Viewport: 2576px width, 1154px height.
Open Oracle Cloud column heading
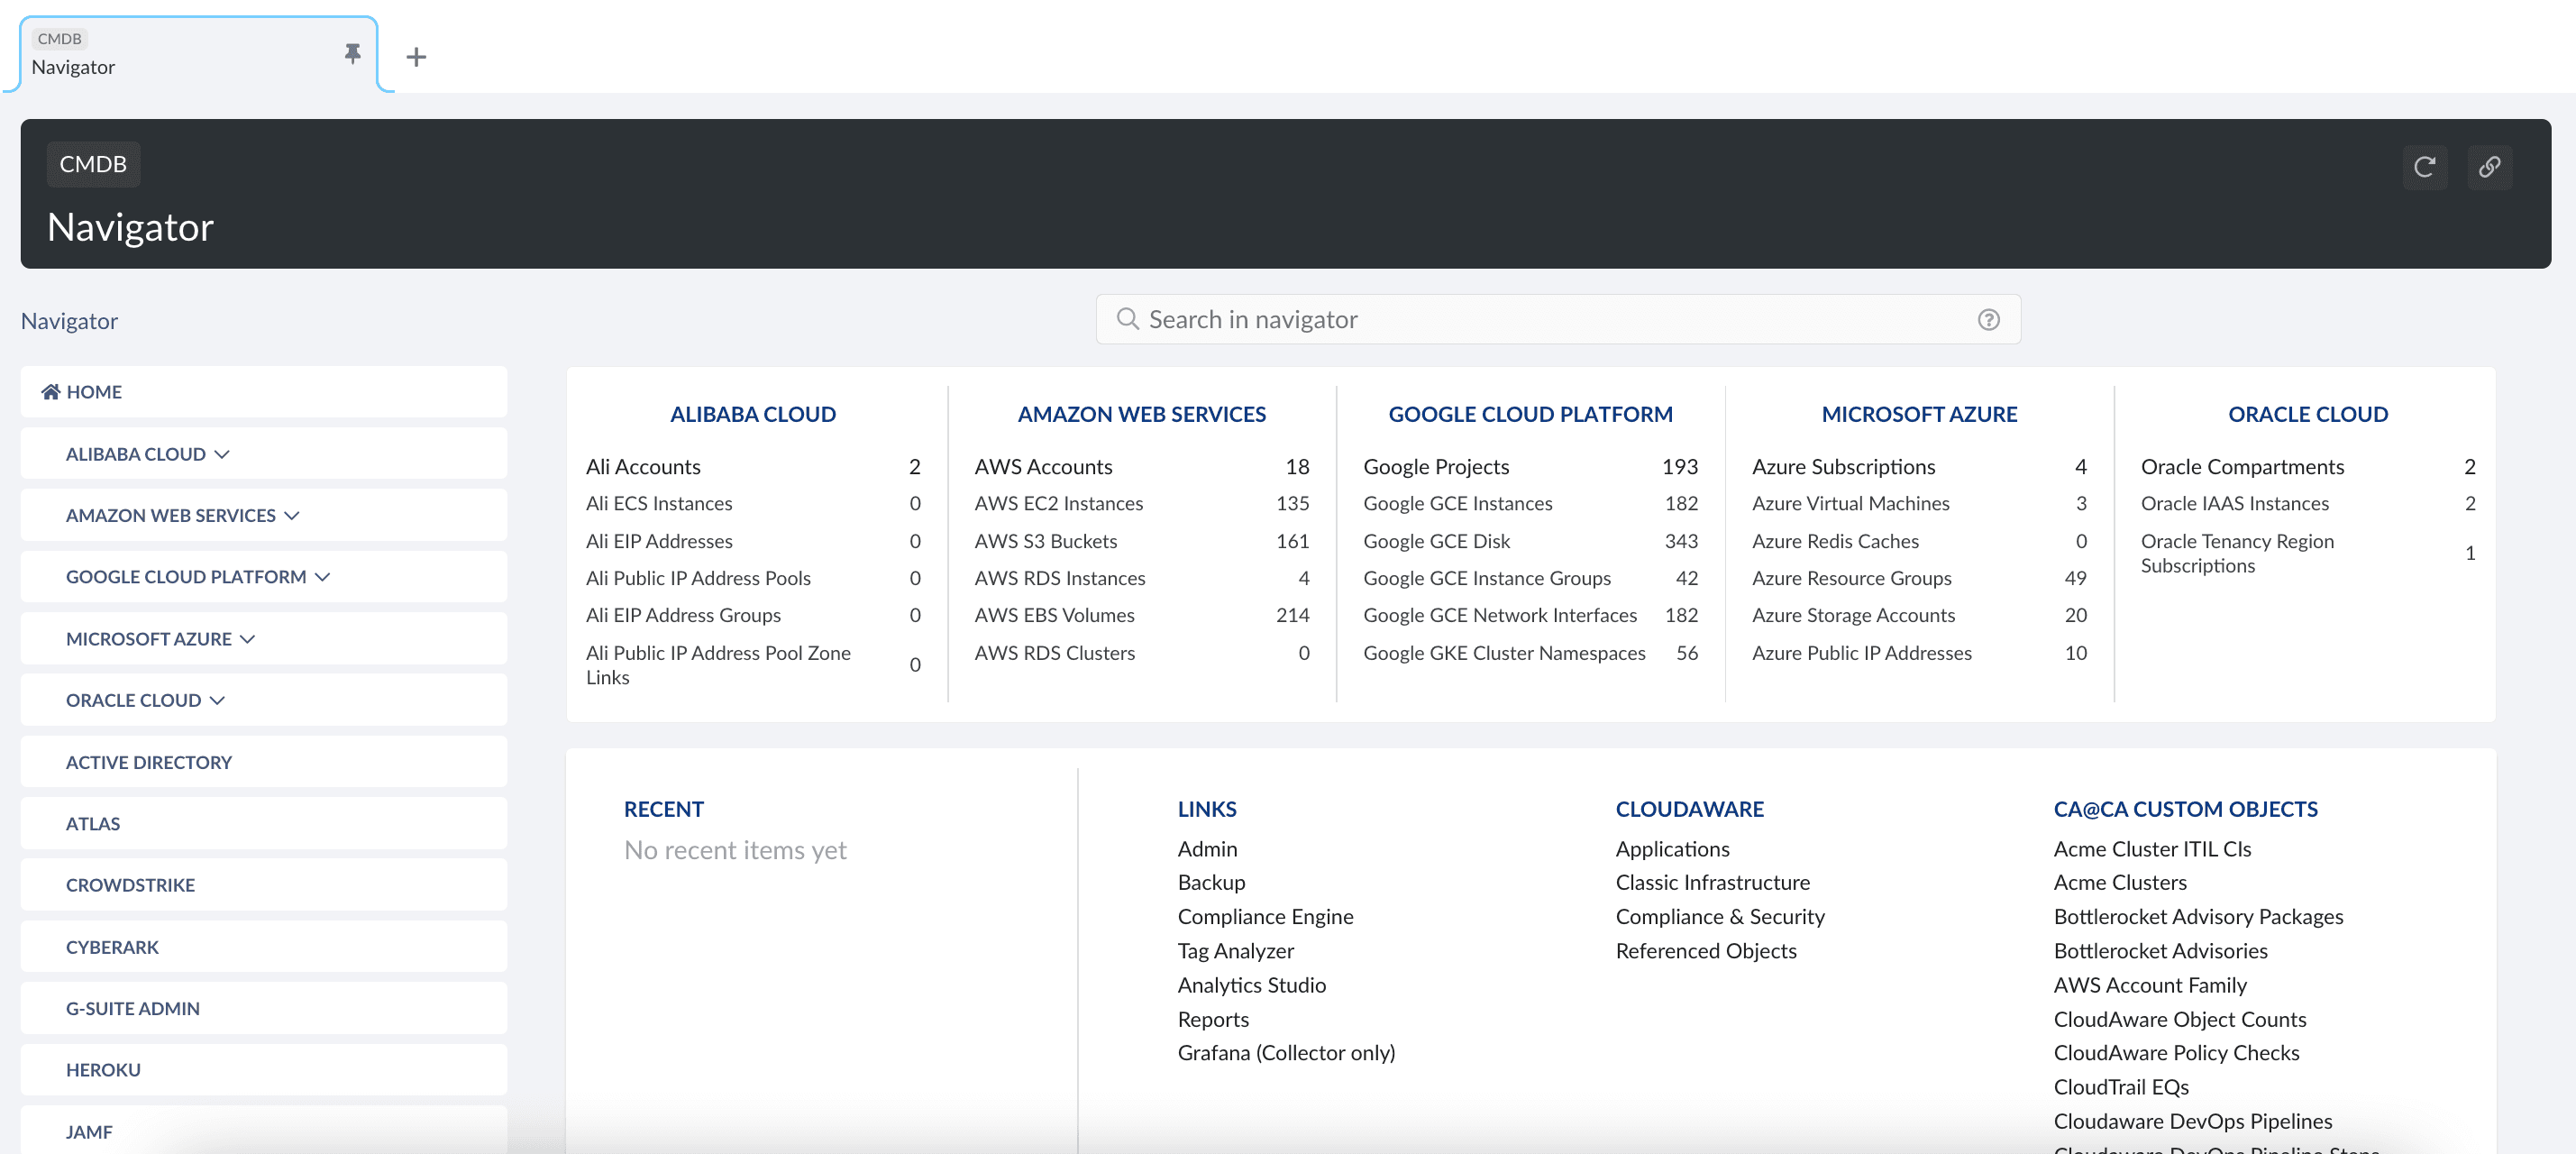[2308, 414]
